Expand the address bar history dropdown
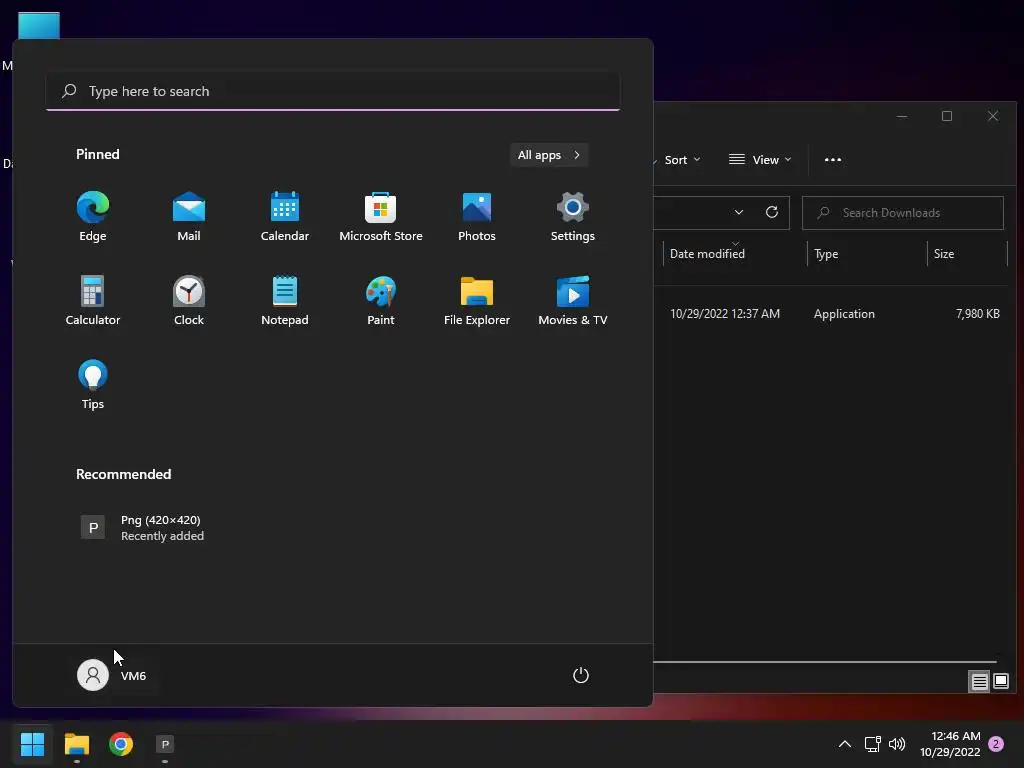Screen dimensions: 1024x768 pos(739,212)
